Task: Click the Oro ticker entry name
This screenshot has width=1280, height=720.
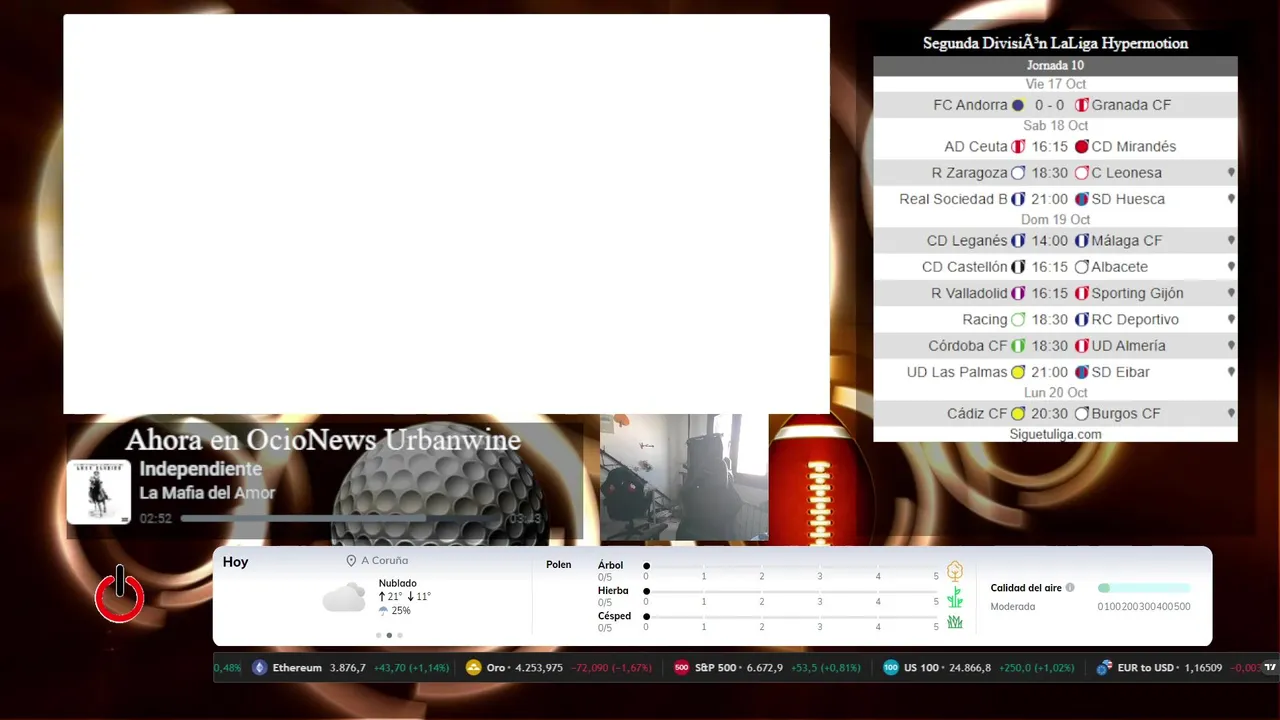Action: 496,668
